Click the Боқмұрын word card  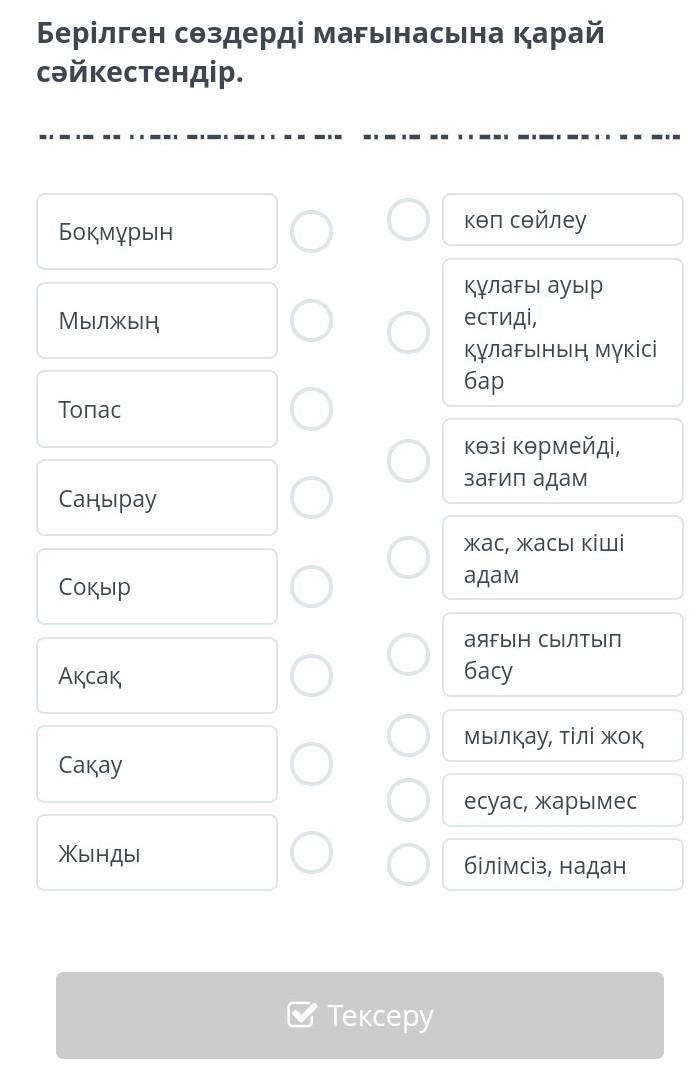pos(157,232)
